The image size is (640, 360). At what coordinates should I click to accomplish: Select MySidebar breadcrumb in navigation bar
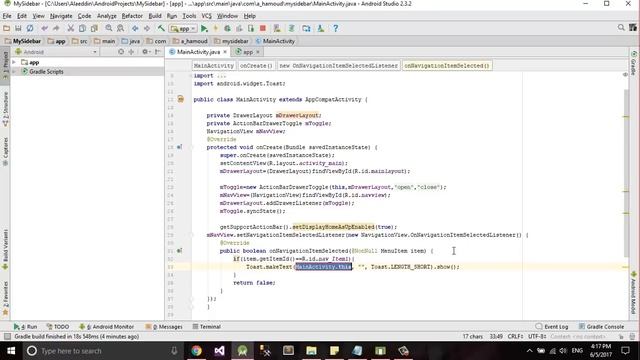(23, 41)
